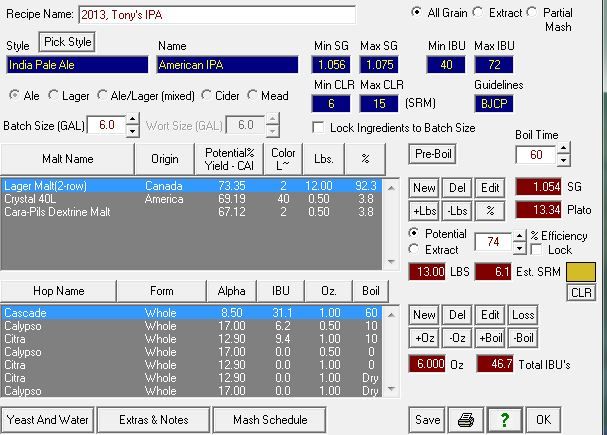Click the CLR color button
The image size is (607, 435).
coord(581,292)
